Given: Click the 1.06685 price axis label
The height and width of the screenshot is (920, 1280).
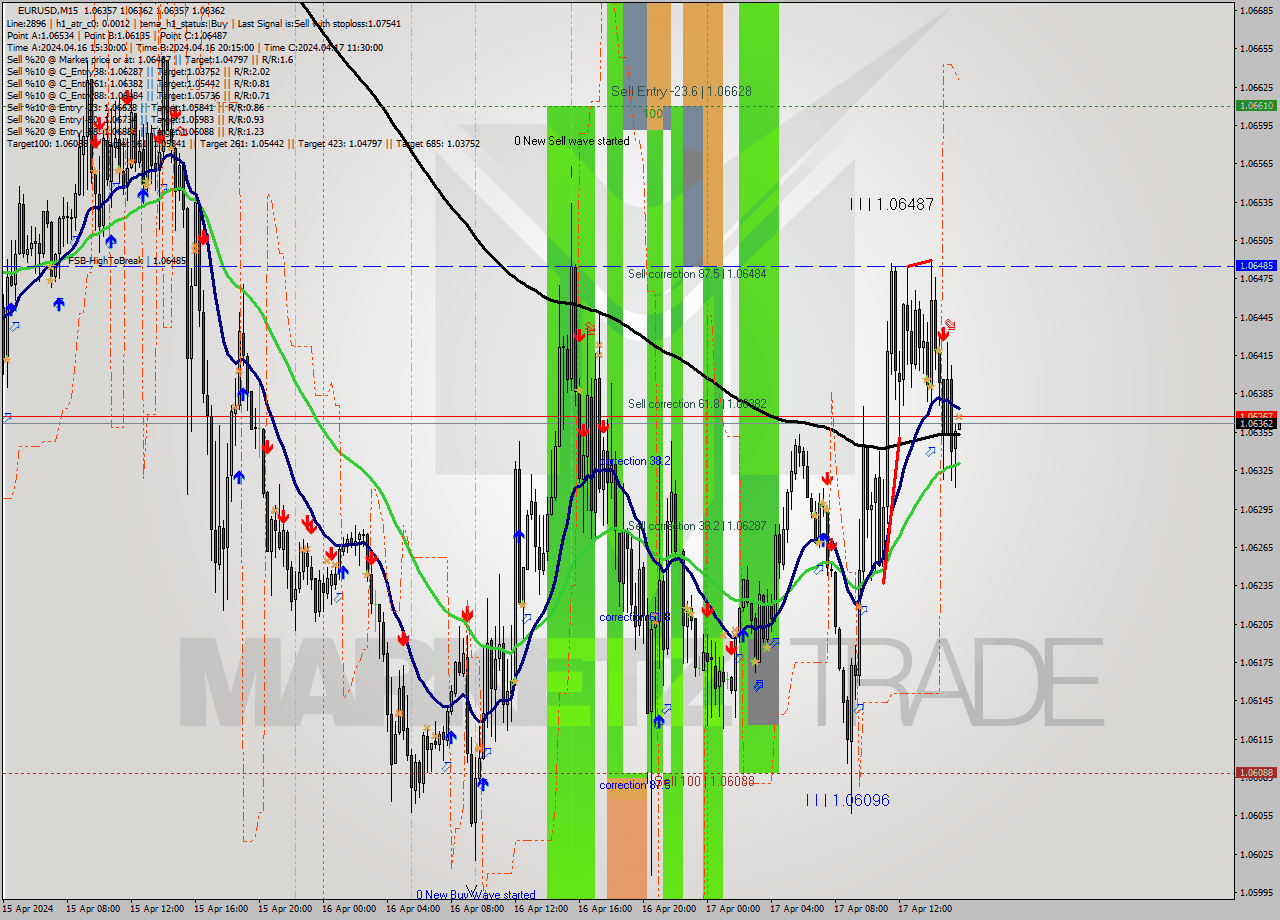Looking at the screenshot, I should pyautogui.click(x=1256, y=10).
